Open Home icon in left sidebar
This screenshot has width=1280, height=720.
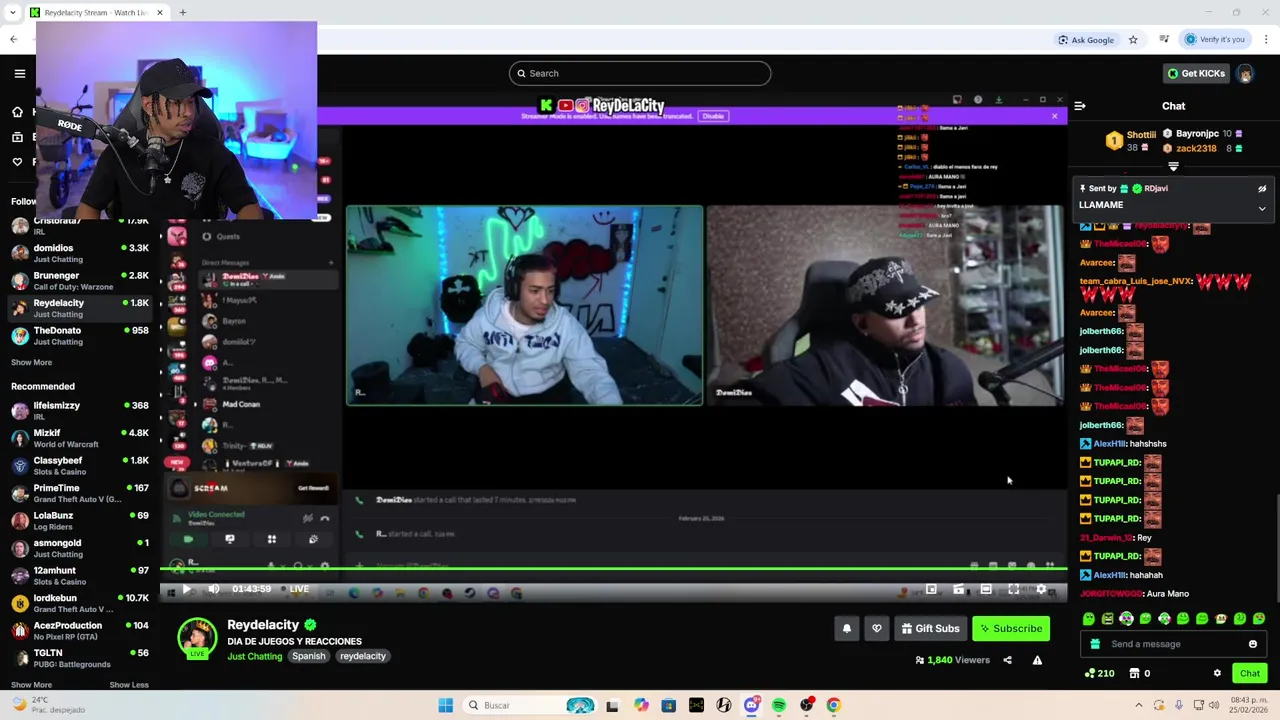pyautogui.click(x=17, y=111)
